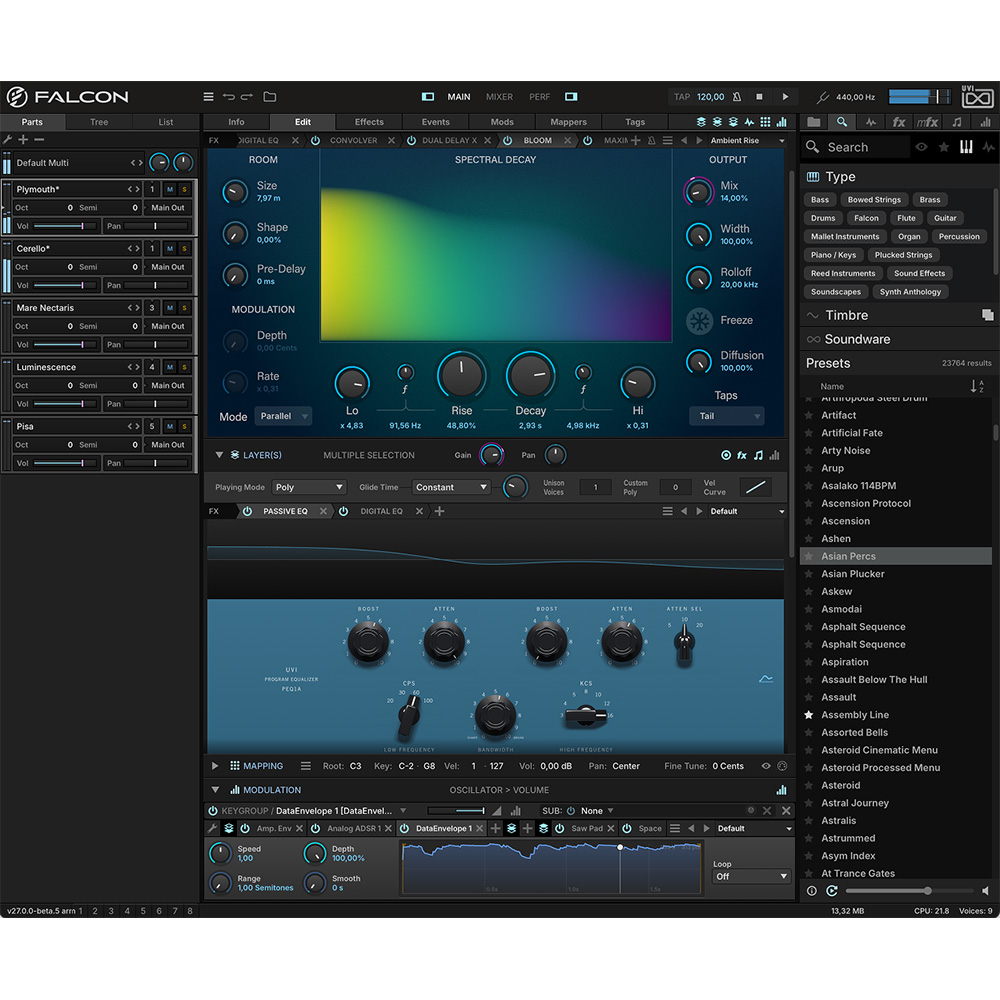Click the Plymouth part Vol slider
The height and width of the screenshot is (1000, 1000).
pos(66,226)
